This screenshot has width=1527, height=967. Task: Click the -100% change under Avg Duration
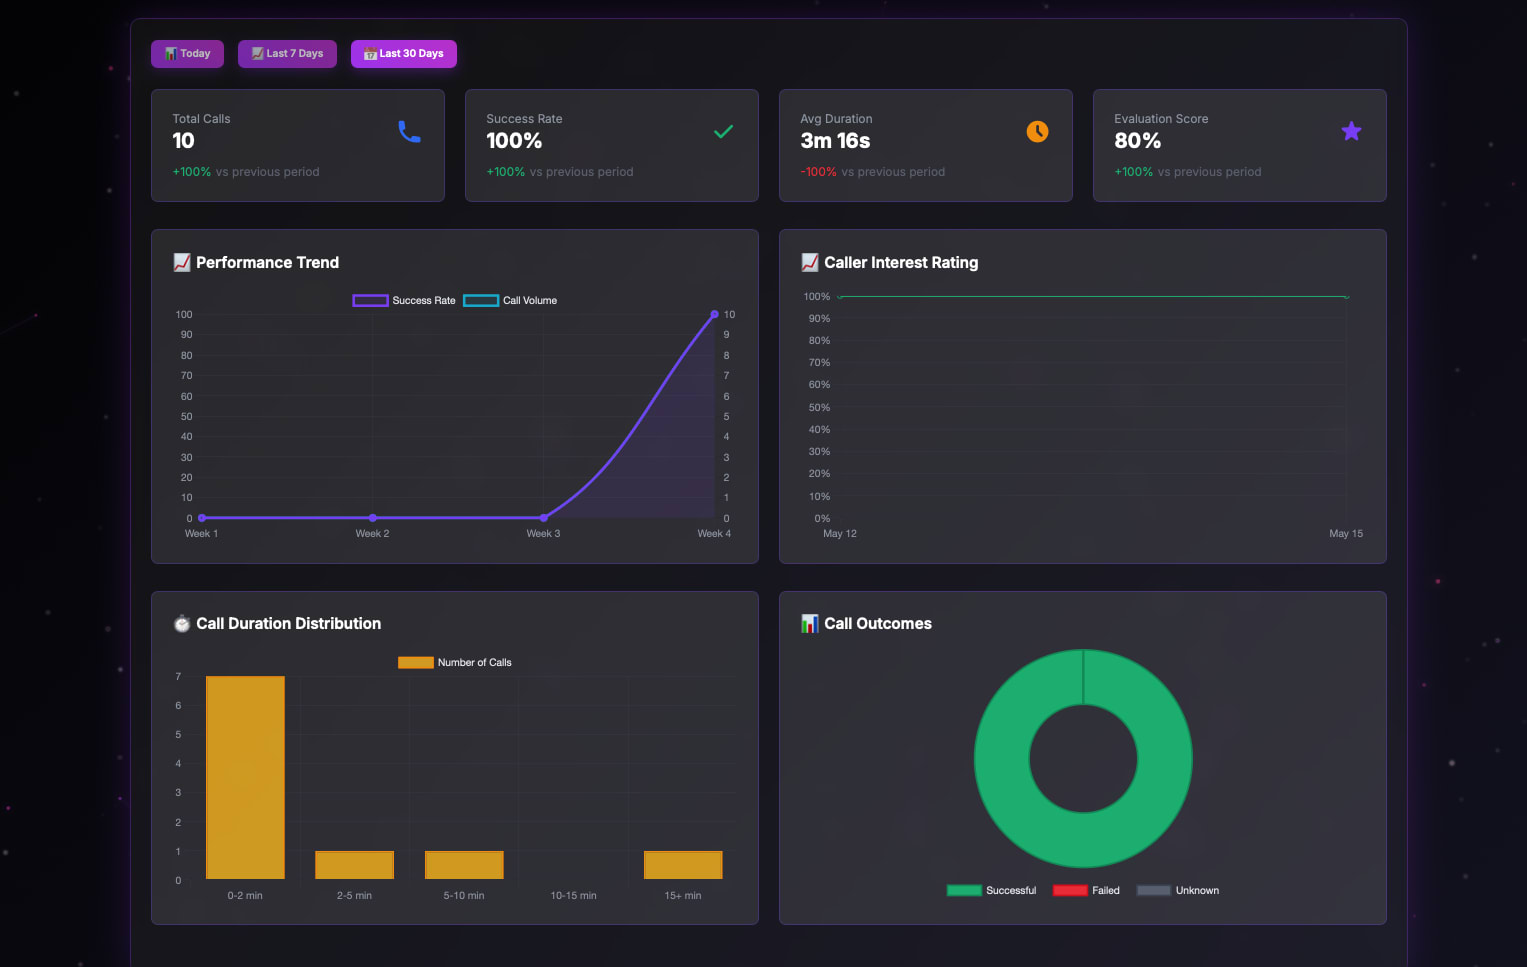point(819,172)
